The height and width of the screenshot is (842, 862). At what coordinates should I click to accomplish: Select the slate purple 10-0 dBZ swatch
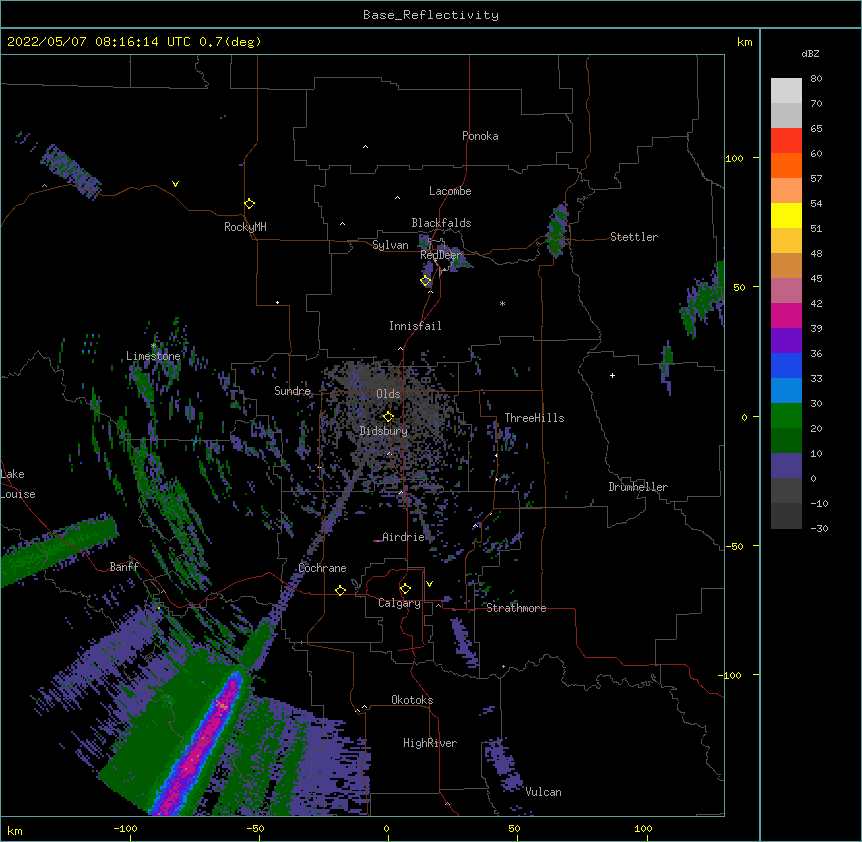(x=786, y=466)
